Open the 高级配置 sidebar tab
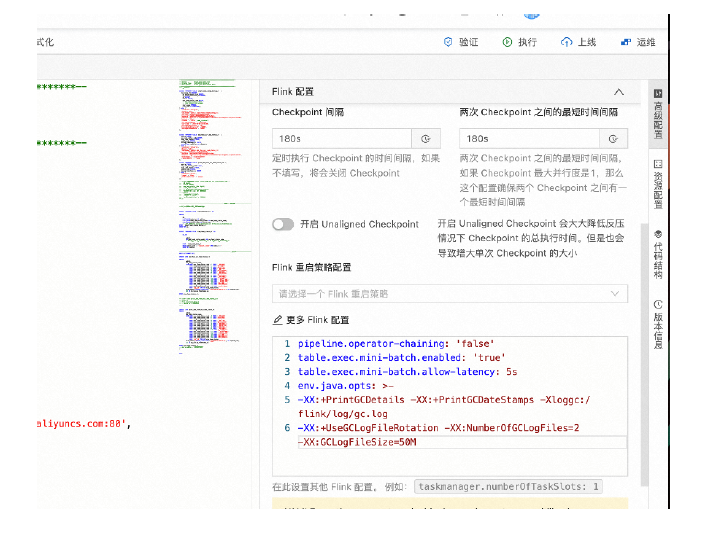 (658, 114)
